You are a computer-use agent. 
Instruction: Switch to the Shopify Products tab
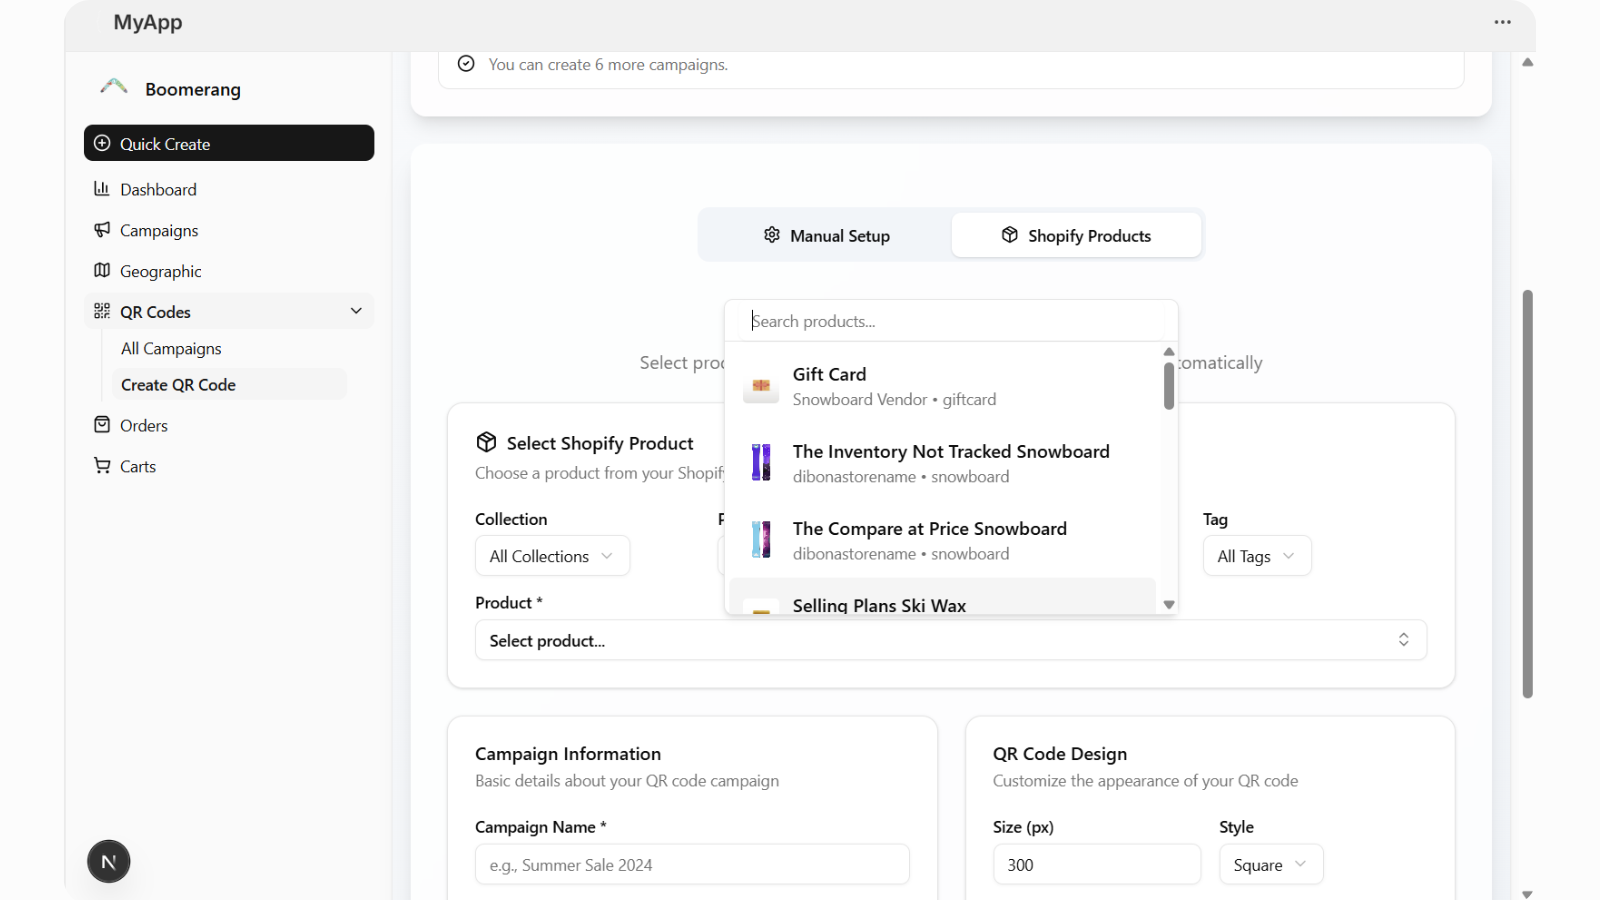point(1076,234)
